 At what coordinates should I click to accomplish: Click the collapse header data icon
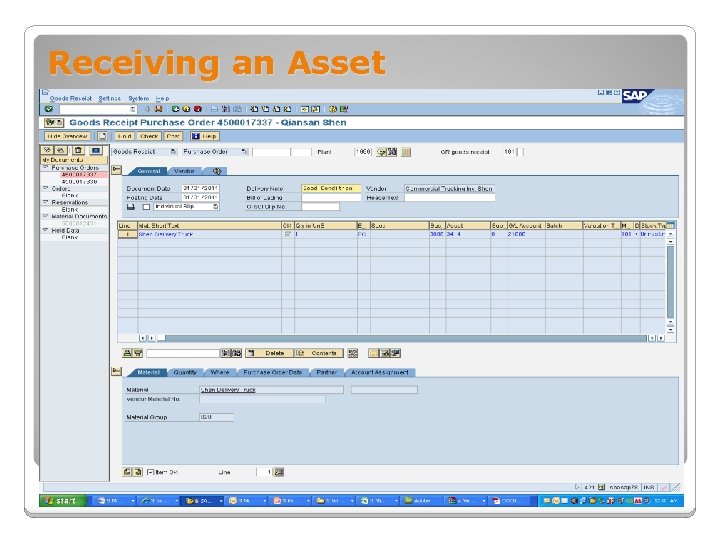coord(117,170)
